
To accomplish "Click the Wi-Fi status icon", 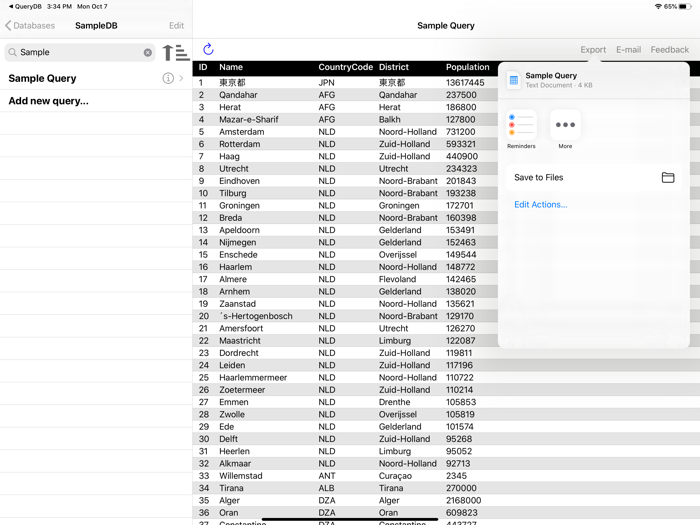I will click(x=658, y=6).
